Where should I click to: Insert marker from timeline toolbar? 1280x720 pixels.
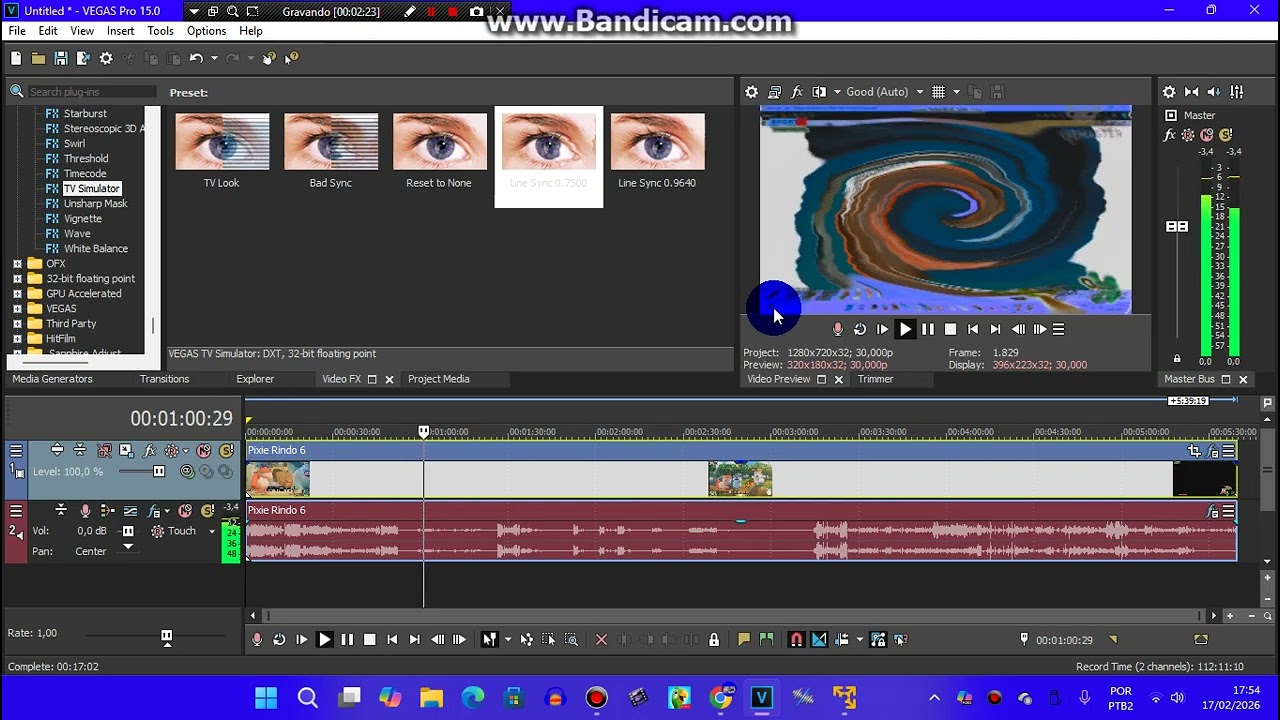[744, 640]
